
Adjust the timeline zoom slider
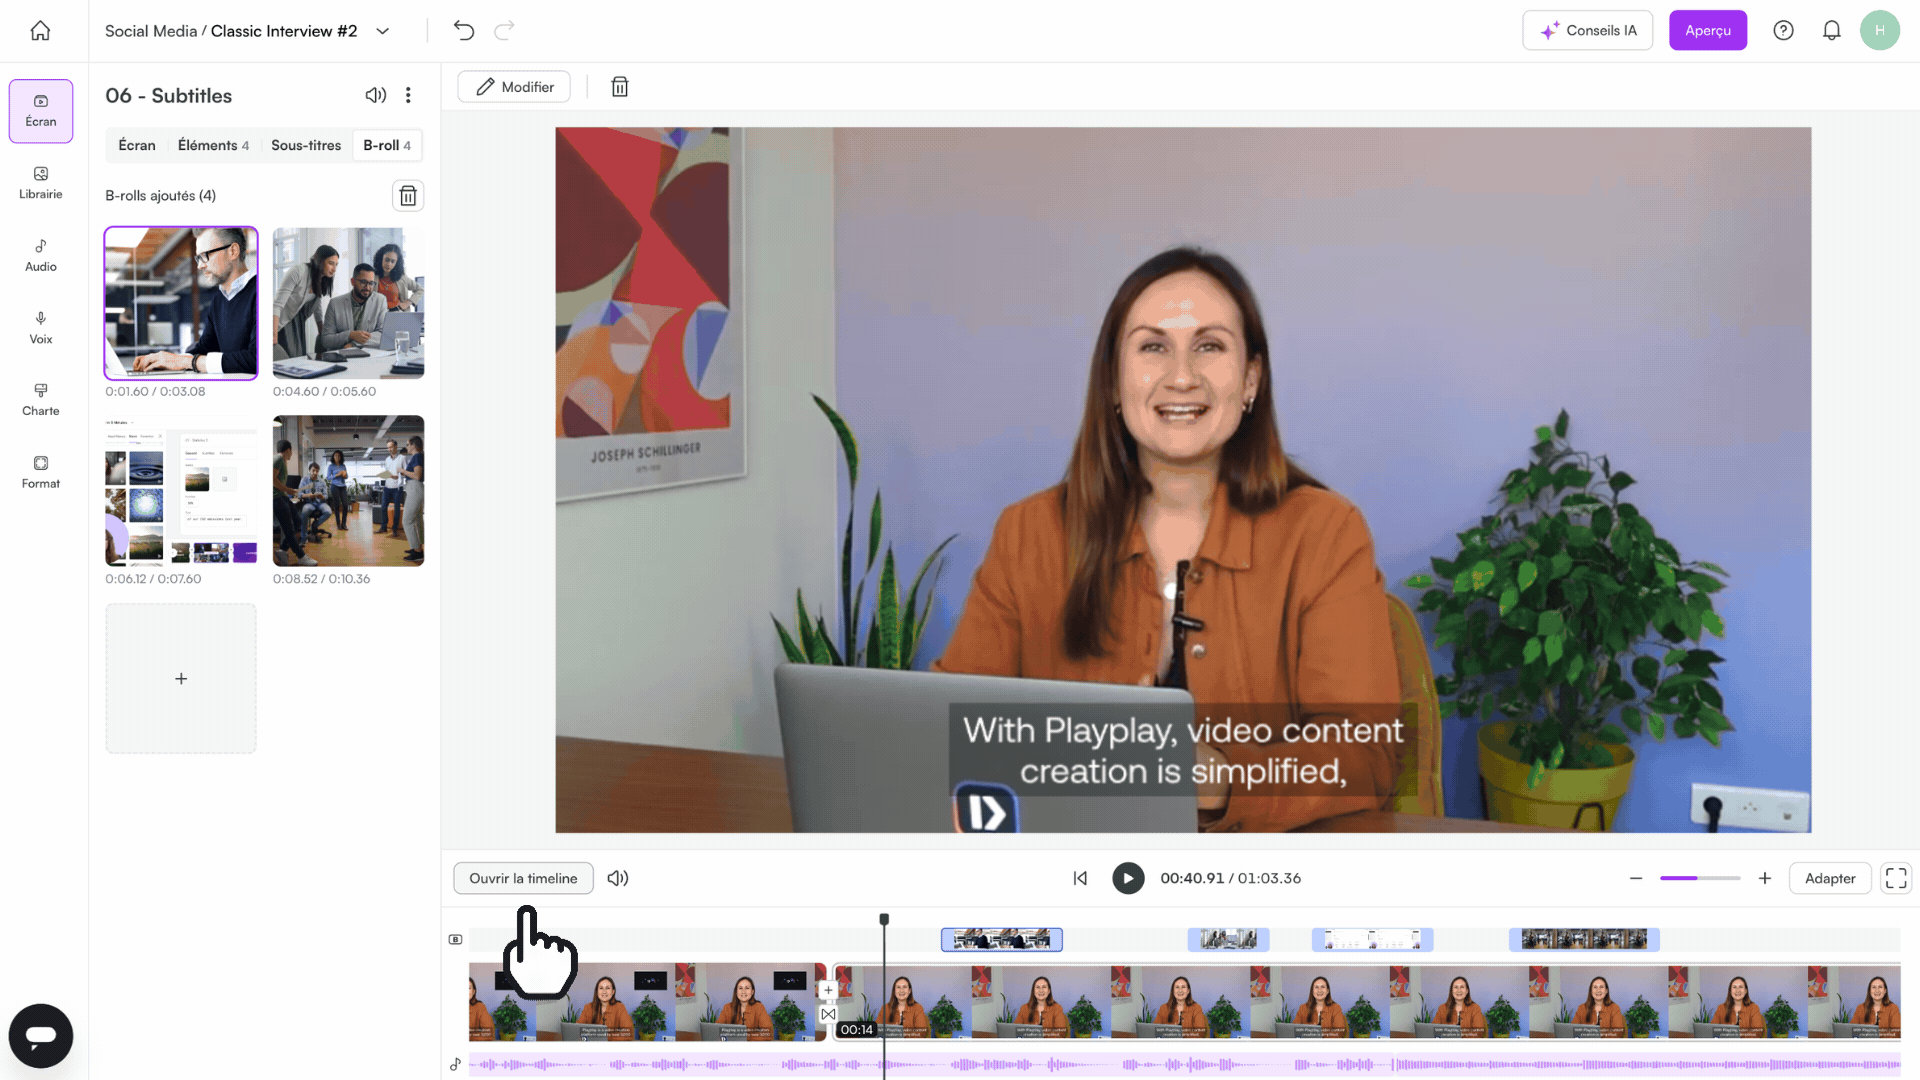pyautogui.click(x=1700, y=878)
